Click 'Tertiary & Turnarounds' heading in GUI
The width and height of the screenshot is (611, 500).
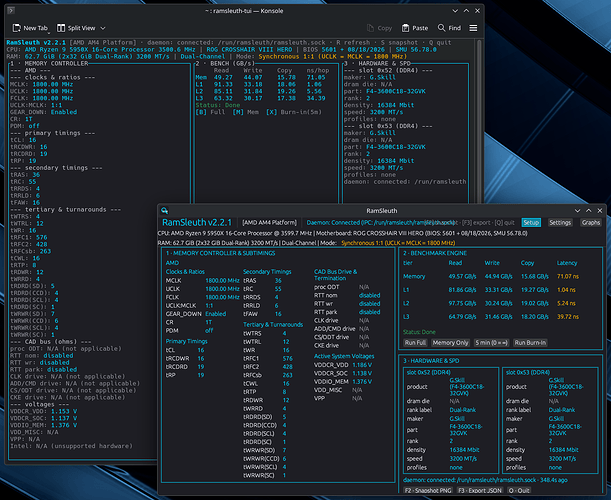[273, 324]
